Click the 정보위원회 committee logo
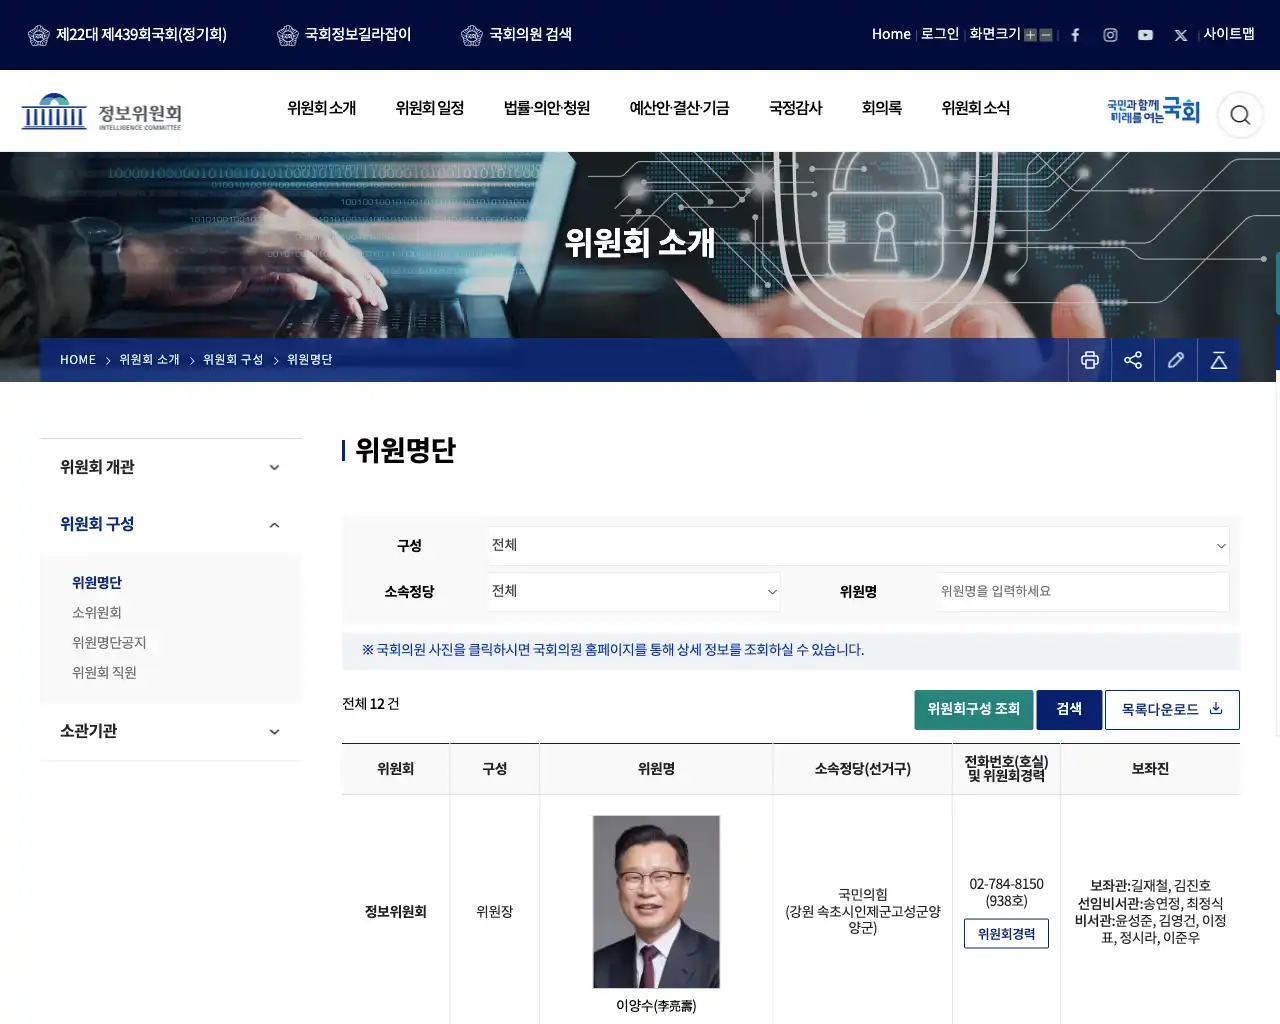 102,112
